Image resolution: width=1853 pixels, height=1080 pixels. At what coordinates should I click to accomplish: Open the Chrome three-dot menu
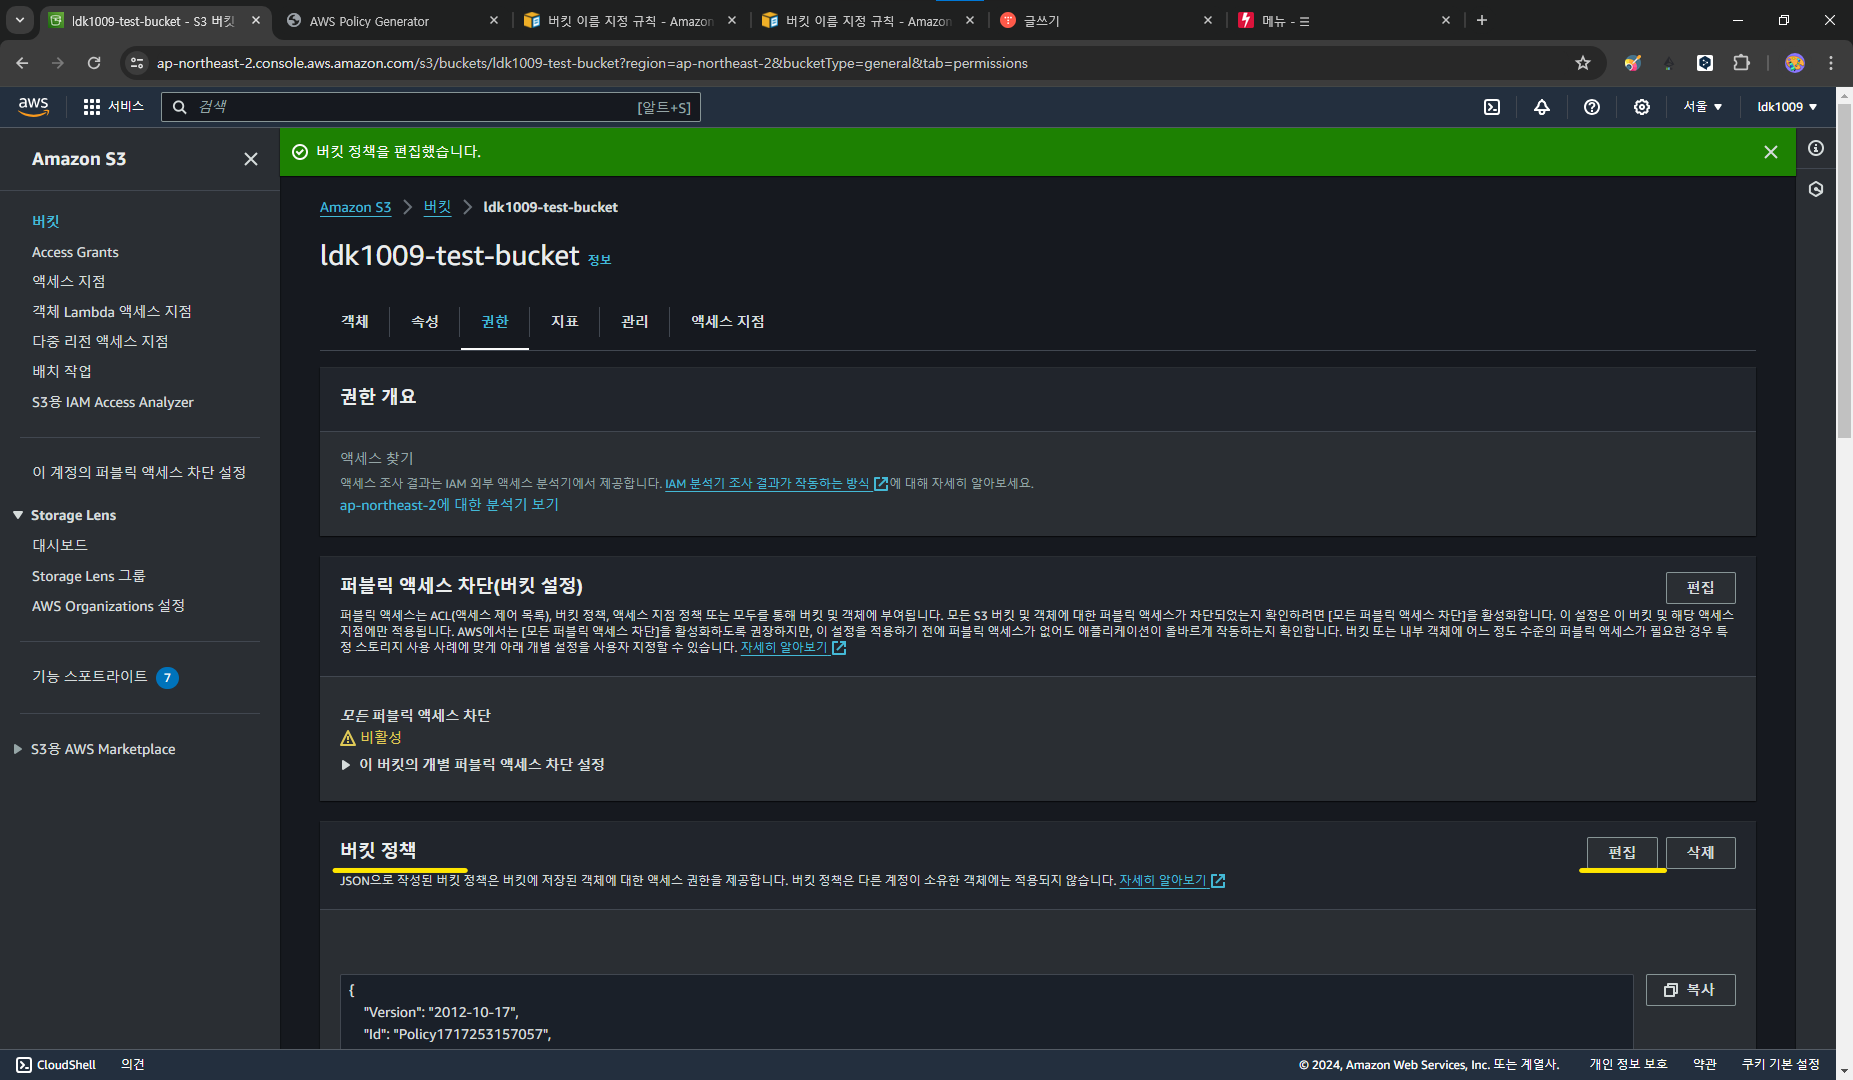(1831, 63)
